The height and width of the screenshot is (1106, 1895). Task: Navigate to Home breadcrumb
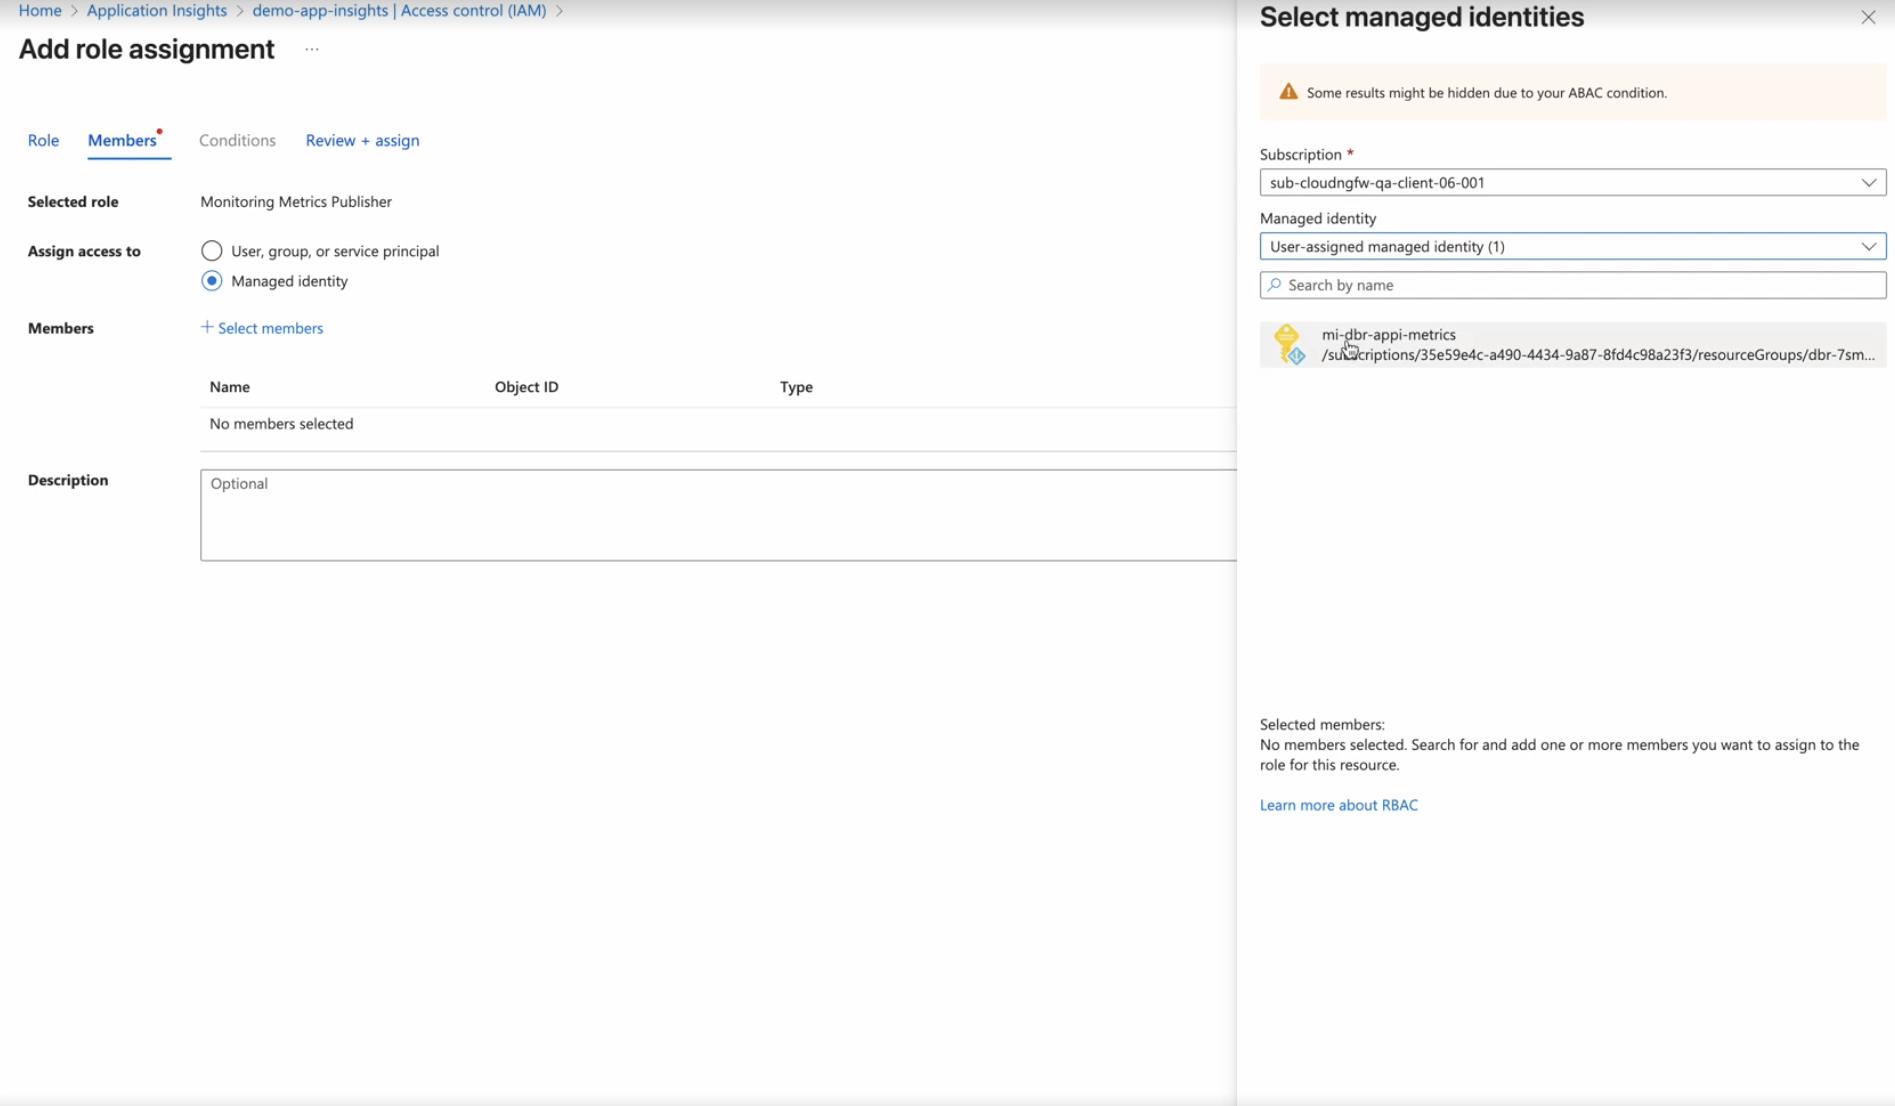tap(40, 10)
